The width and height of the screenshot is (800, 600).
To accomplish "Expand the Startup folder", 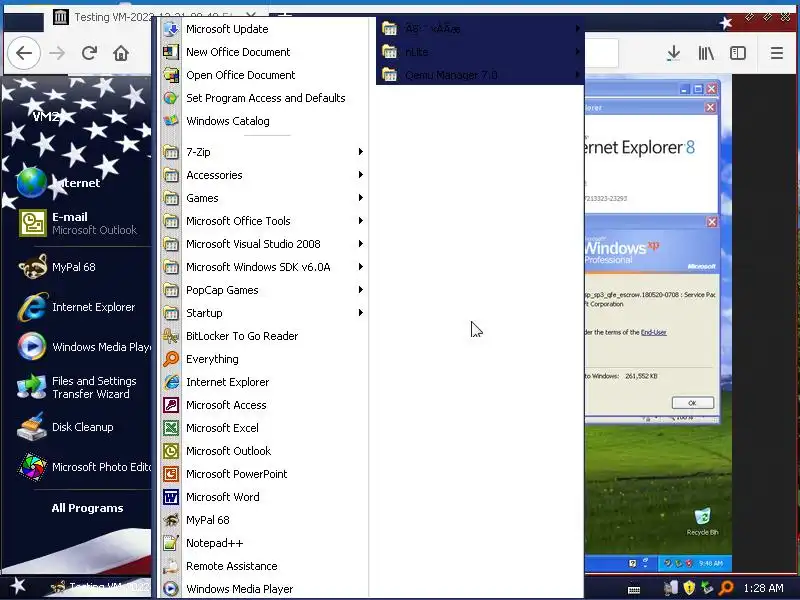I will (263, 313).
